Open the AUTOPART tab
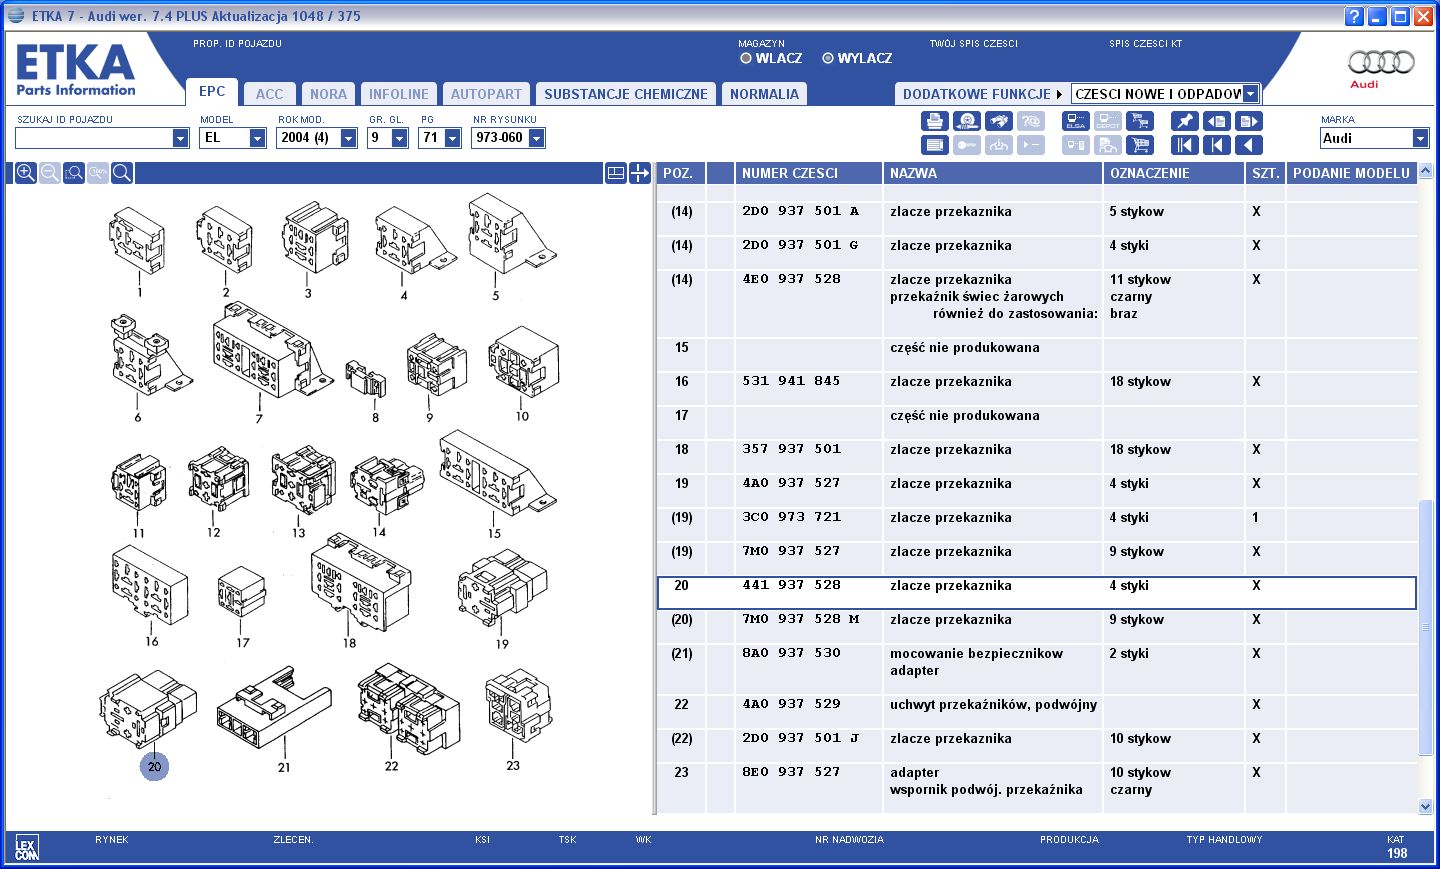1440x869 pixels. (486, 94)
